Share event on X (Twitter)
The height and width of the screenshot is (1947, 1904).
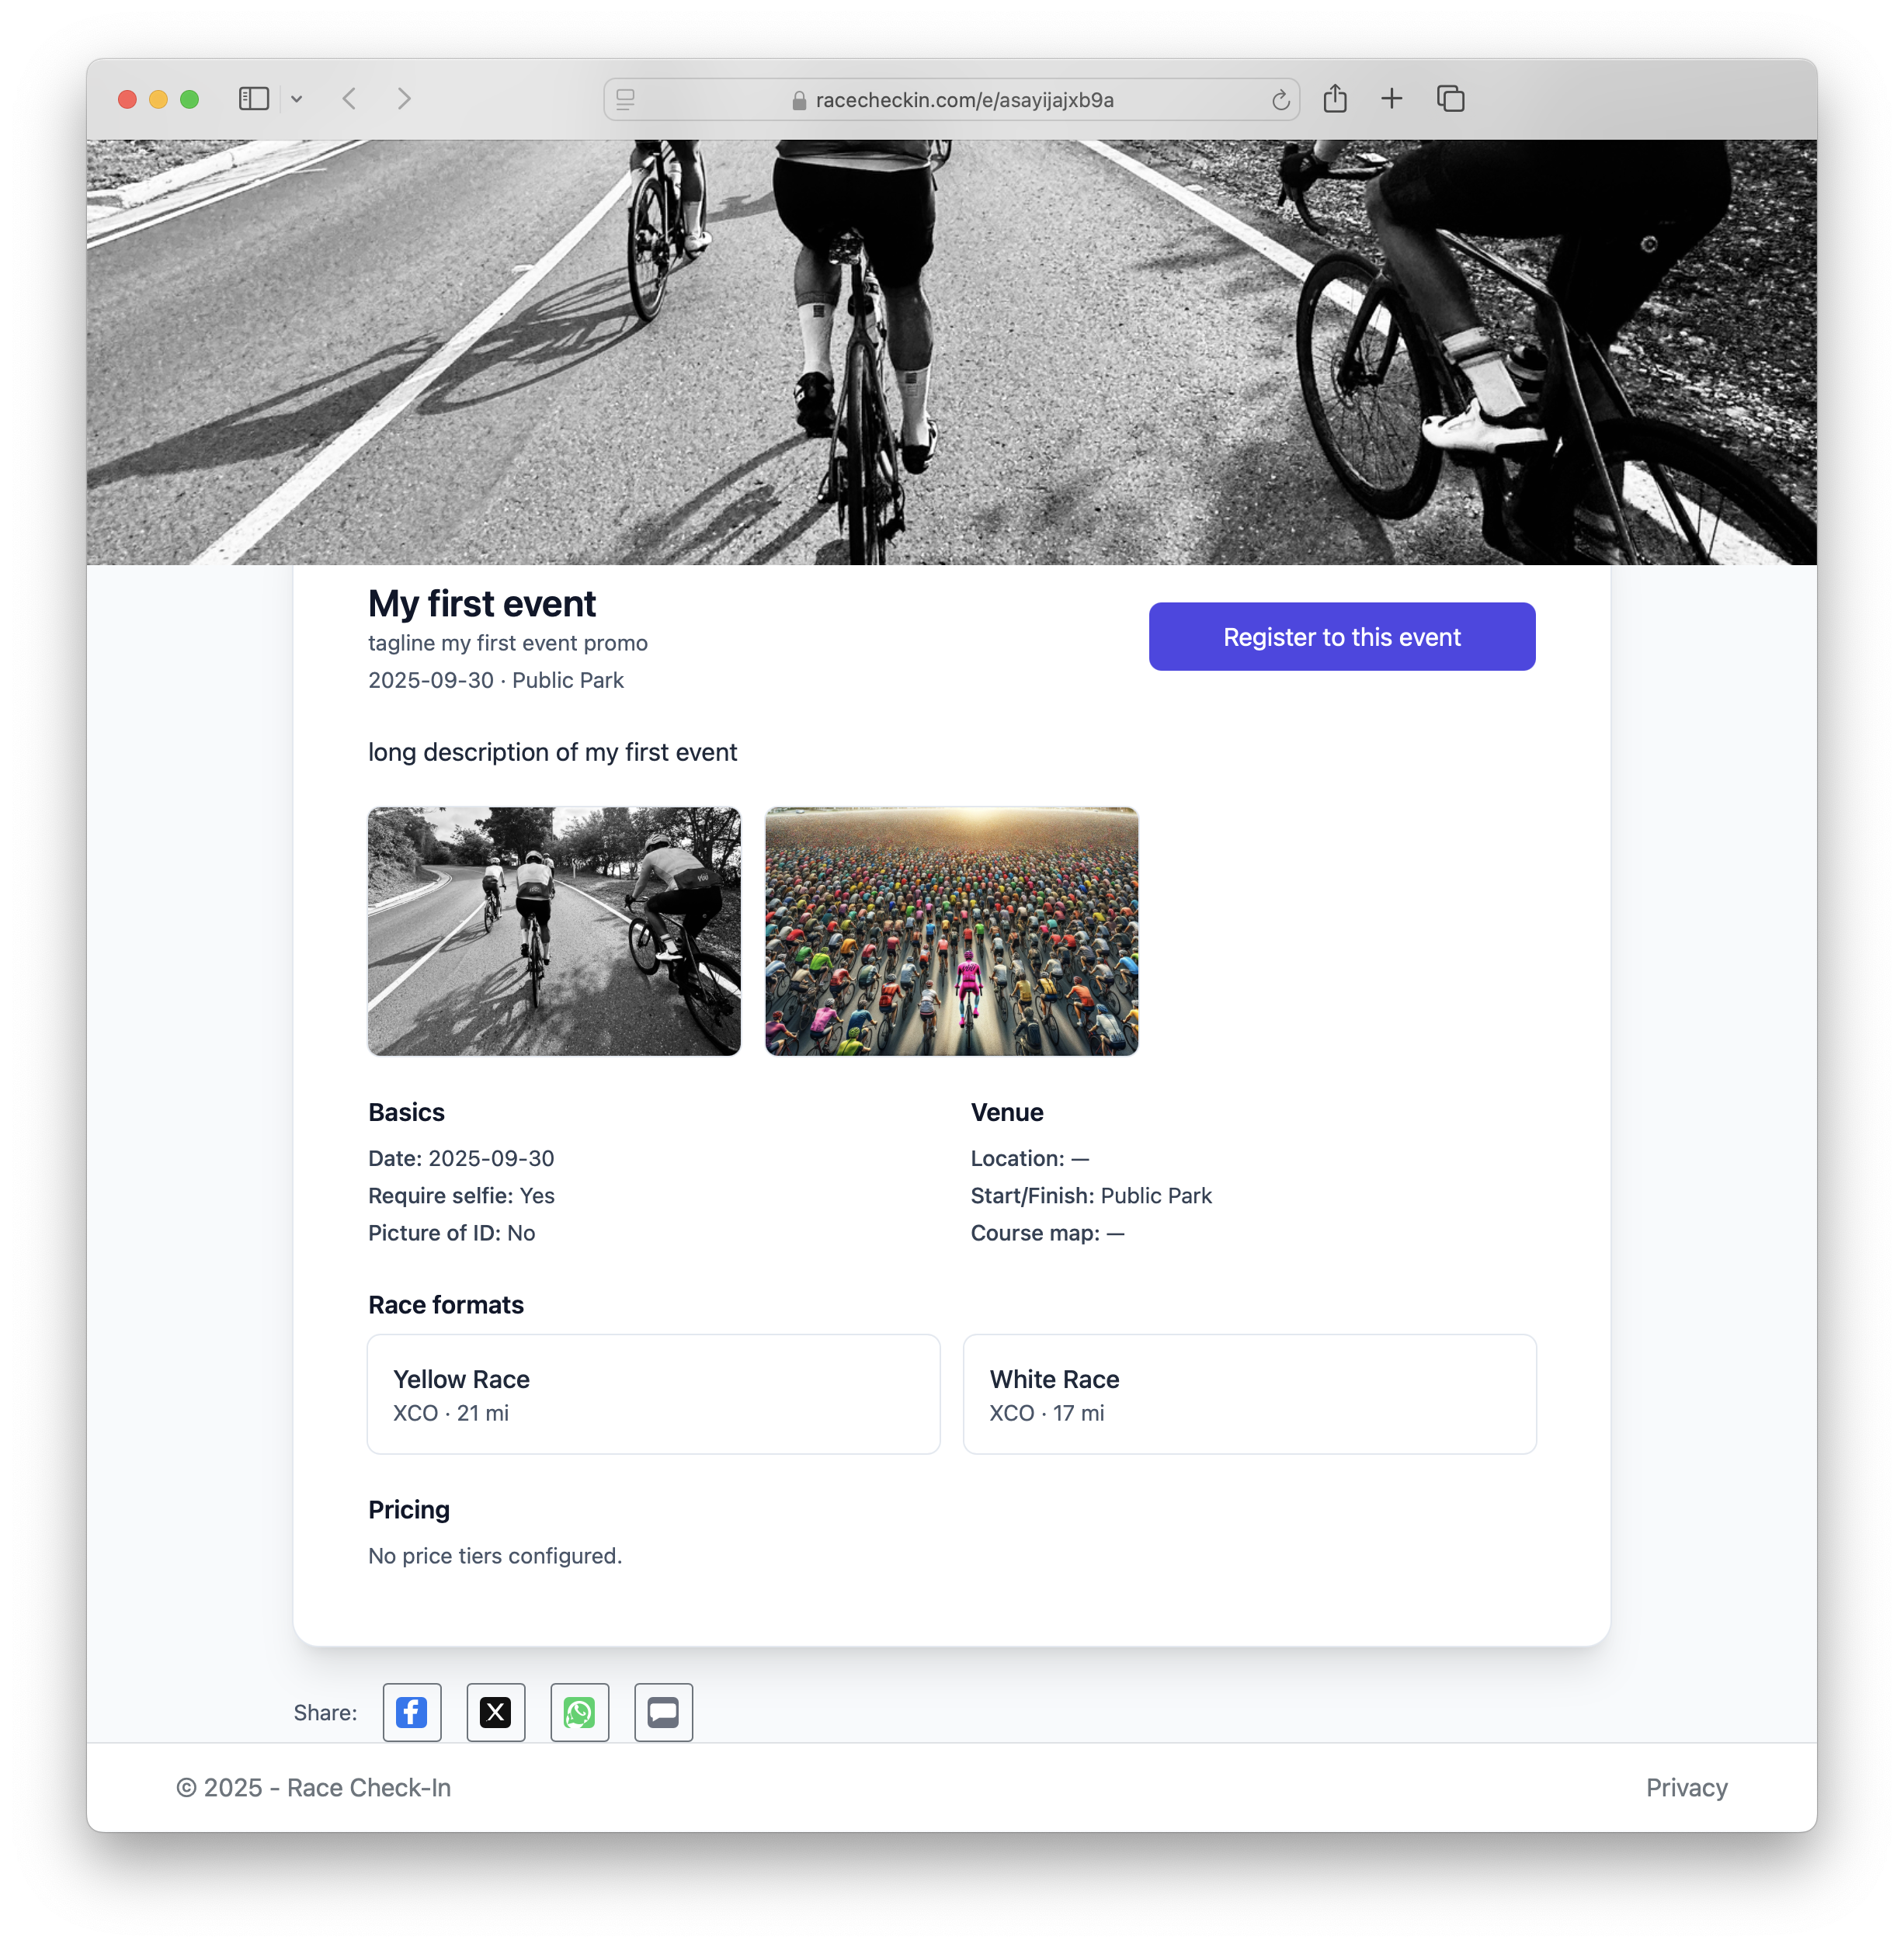496,1712
